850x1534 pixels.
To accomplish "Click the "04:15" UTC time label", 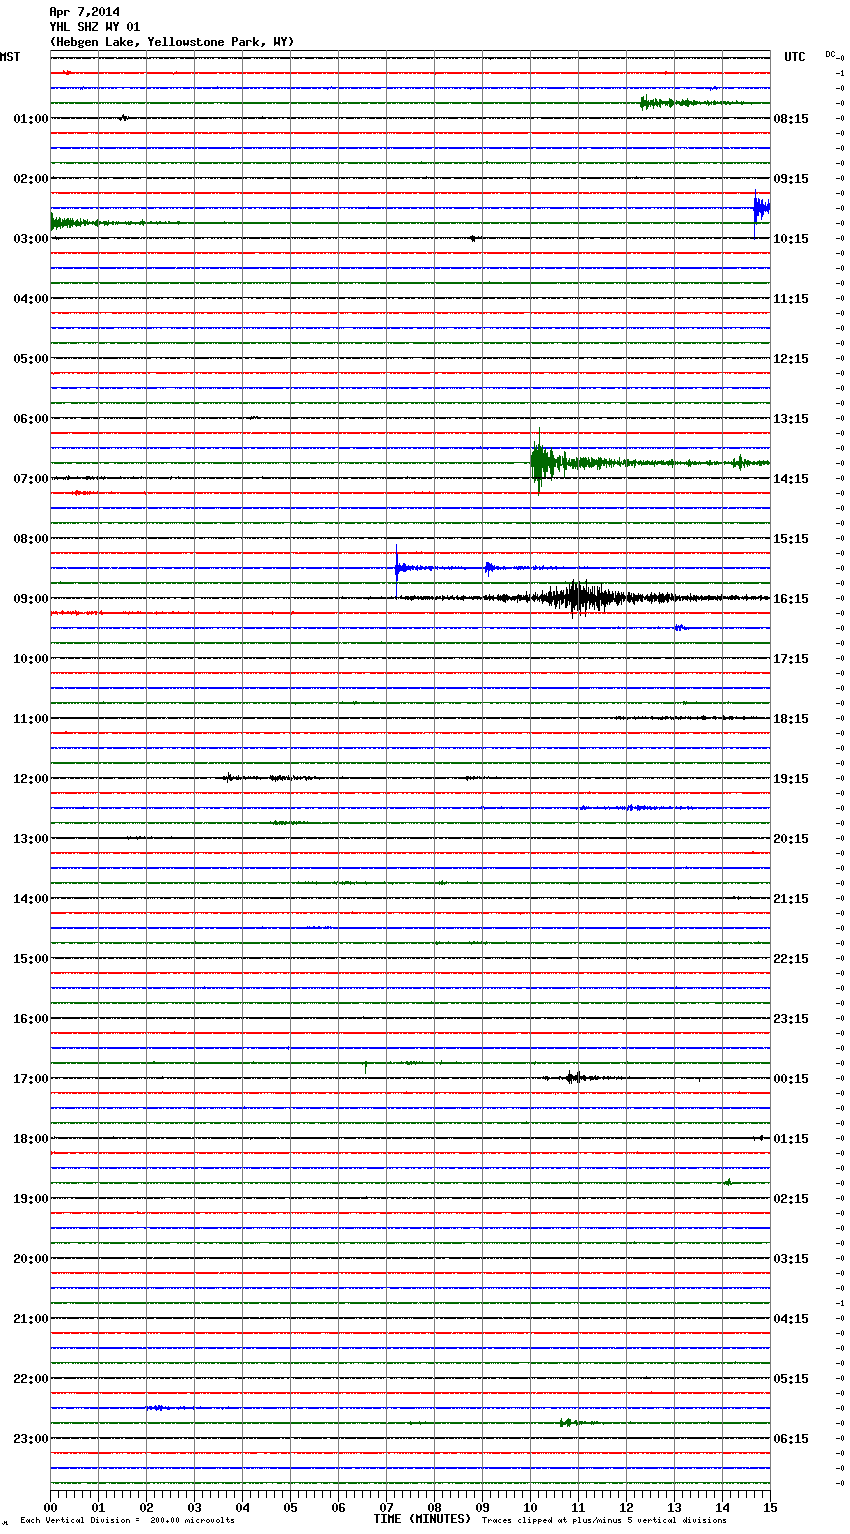I will (x=791, y=1319).
